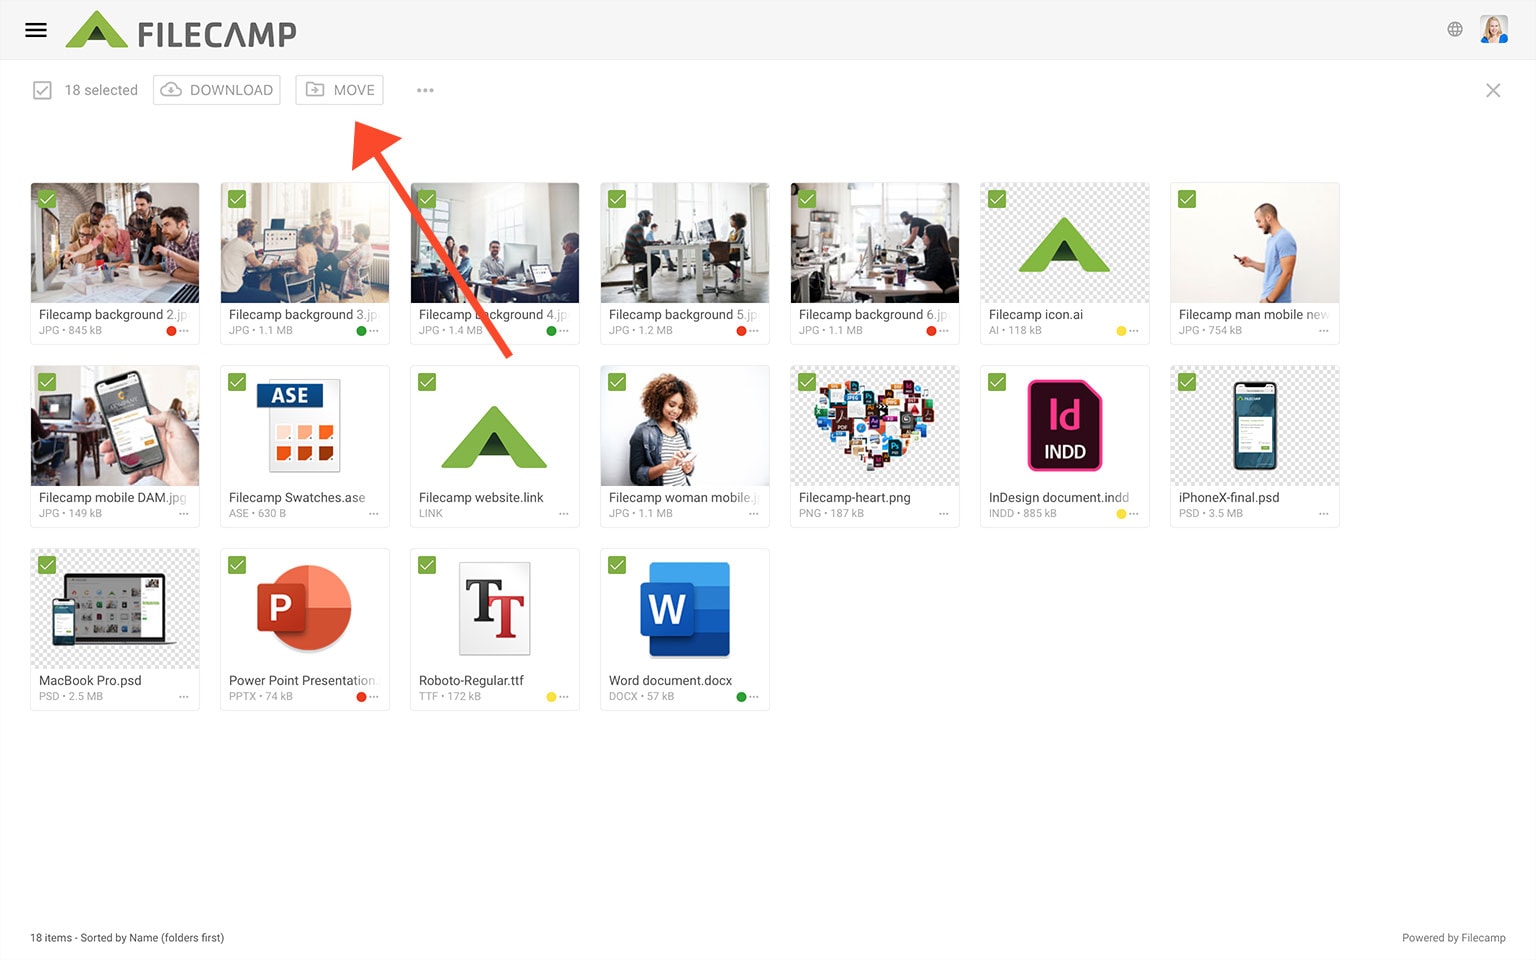Image resolution: width=1536 pixels, height=960 pixels.
Task: Click the PowerPoint file icon
Action: (304, 608)
